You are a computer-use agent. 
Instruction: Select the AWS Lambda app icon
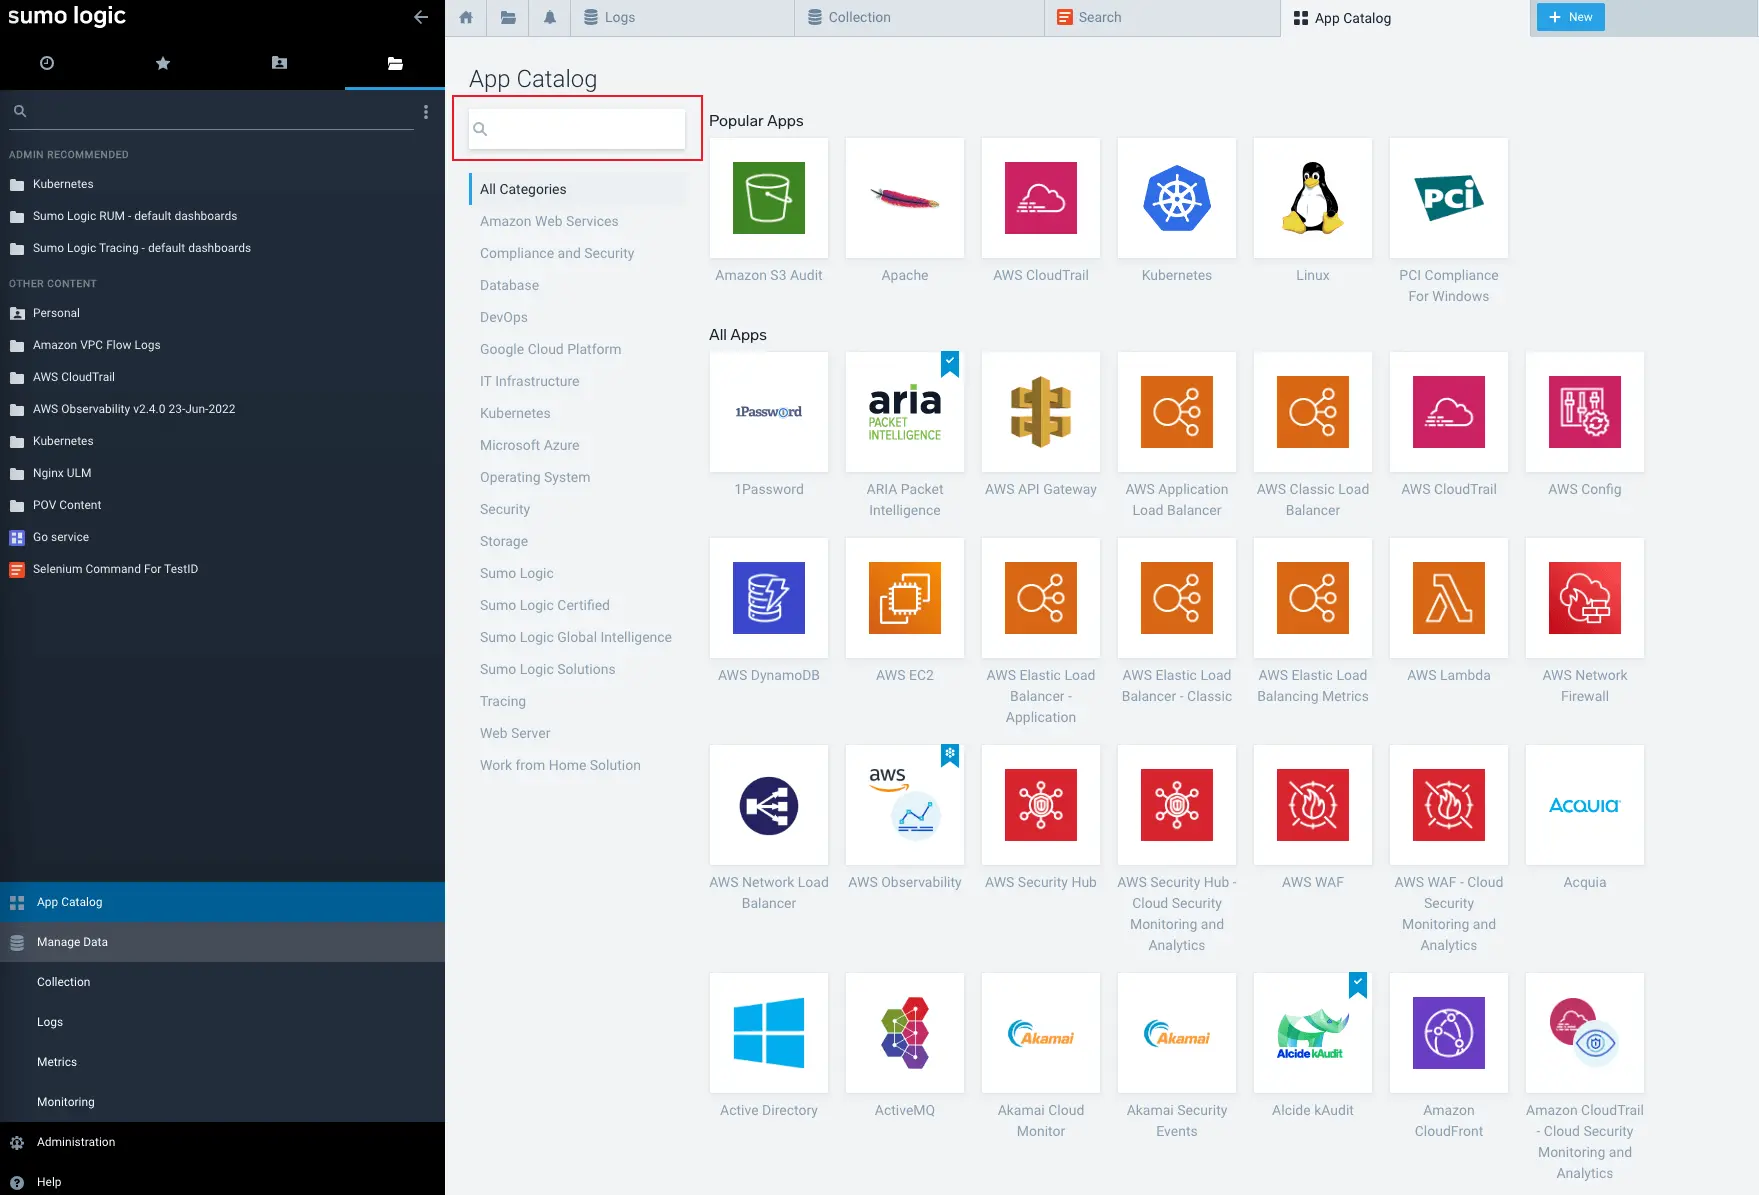[x=1448, y=598]
